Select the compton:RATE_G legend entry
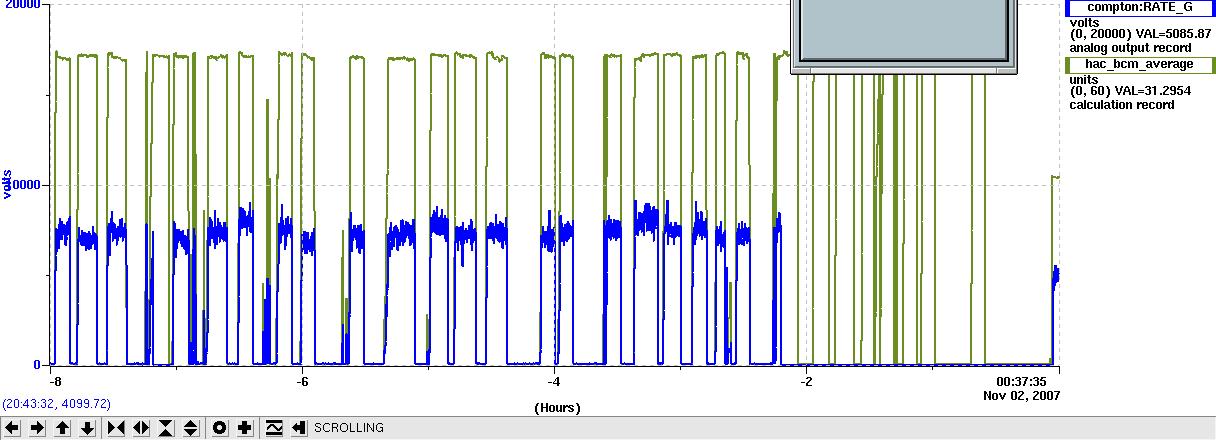This screenshot has height=440, width=1216. pyautogui.click(x=1138, y=7)
